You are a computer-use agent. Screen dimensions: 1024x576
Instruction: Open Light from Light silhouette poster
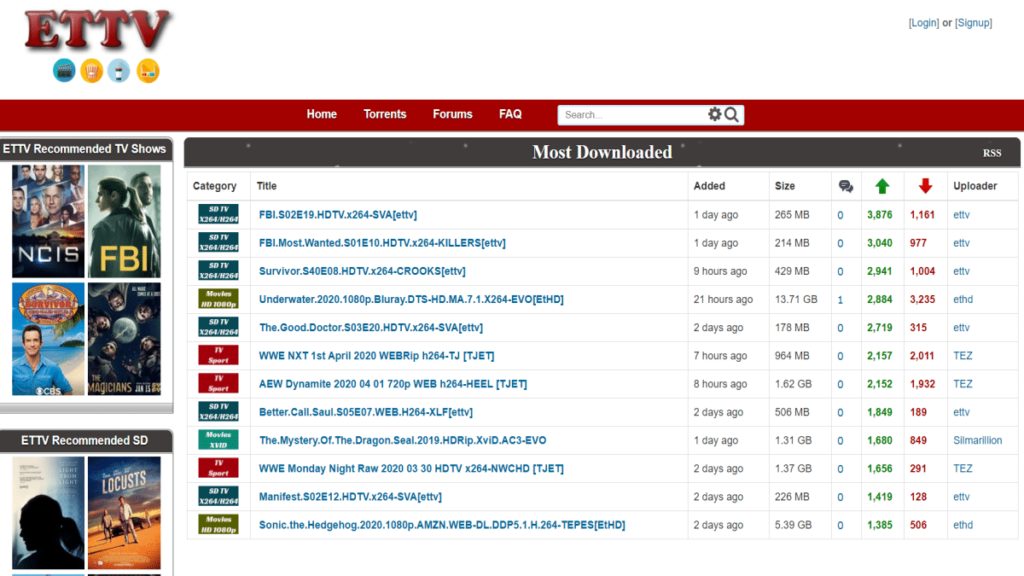(48, 513)
